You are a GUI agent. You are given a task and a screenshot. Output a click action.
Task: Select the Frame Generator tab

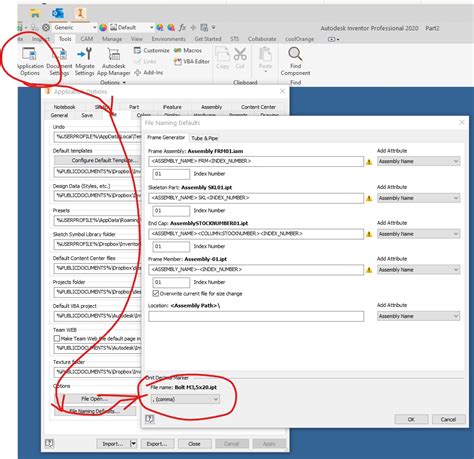pos(166,137)
